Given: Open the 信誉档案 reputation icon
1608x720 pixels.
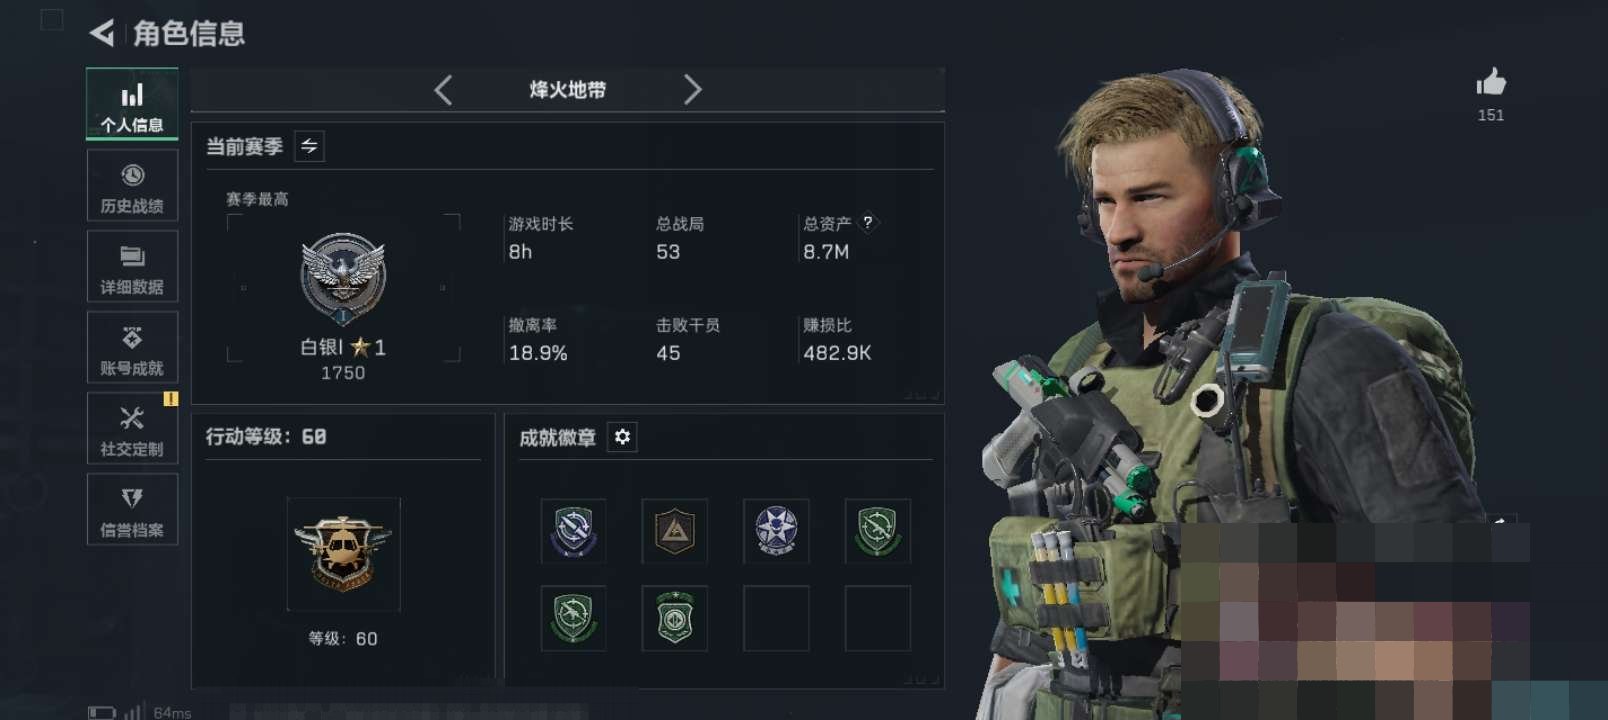Looking at the screenshot, I should [132, 510].
